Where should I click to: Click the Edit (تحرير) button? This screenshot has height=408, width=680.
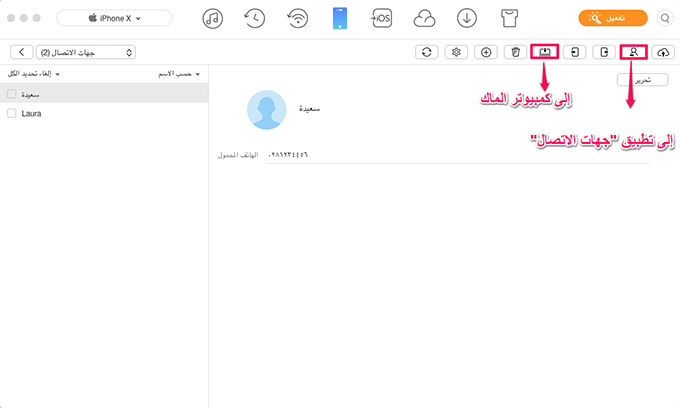[x=643, y=80]
